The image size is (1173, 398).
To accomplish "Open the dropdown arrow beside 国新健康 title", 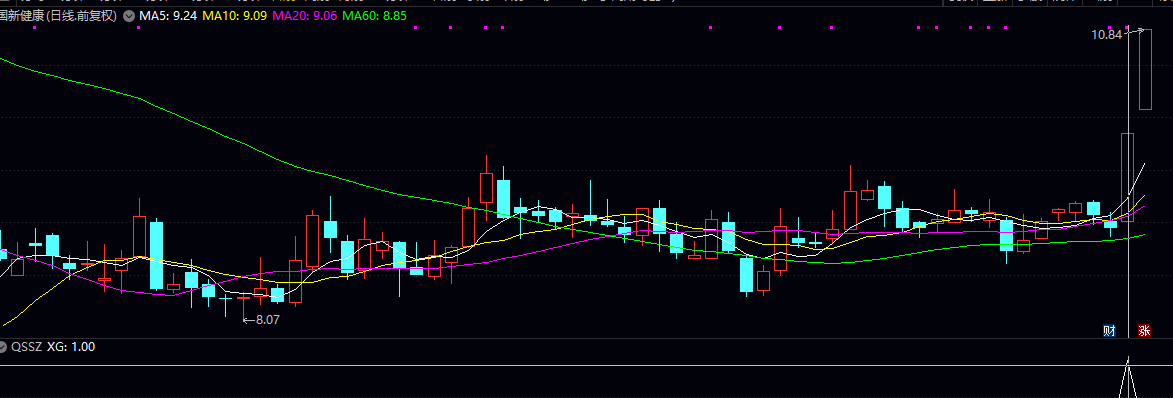I will coord(129,16).
